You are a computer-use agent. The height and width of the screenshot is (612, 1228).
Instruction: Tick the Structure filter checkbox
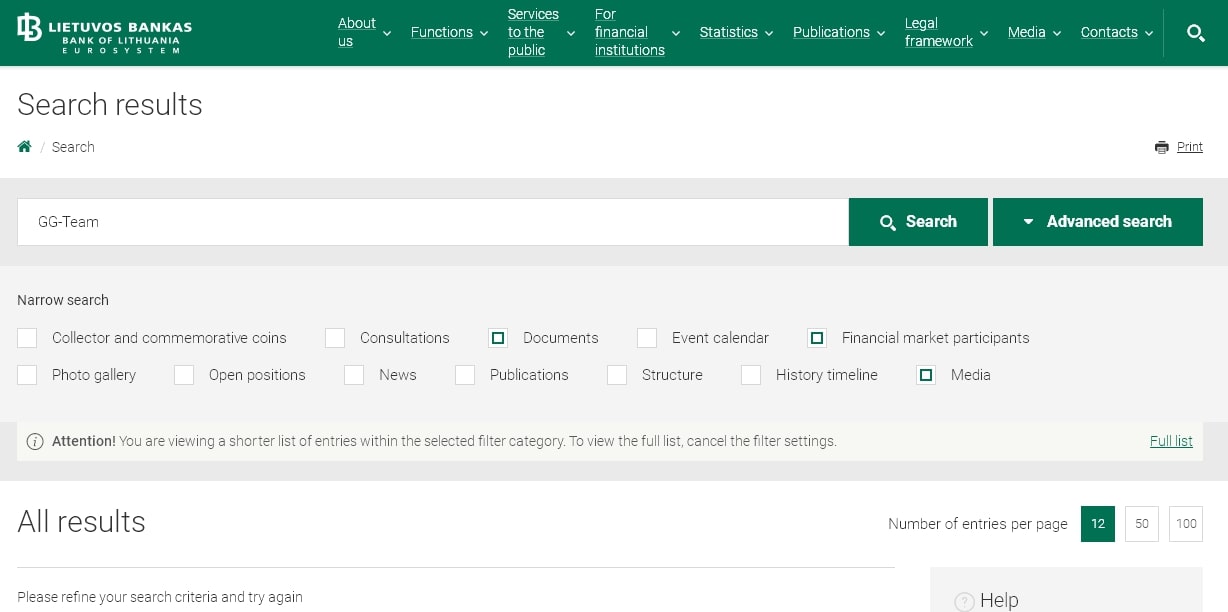[x=617, y=375]
